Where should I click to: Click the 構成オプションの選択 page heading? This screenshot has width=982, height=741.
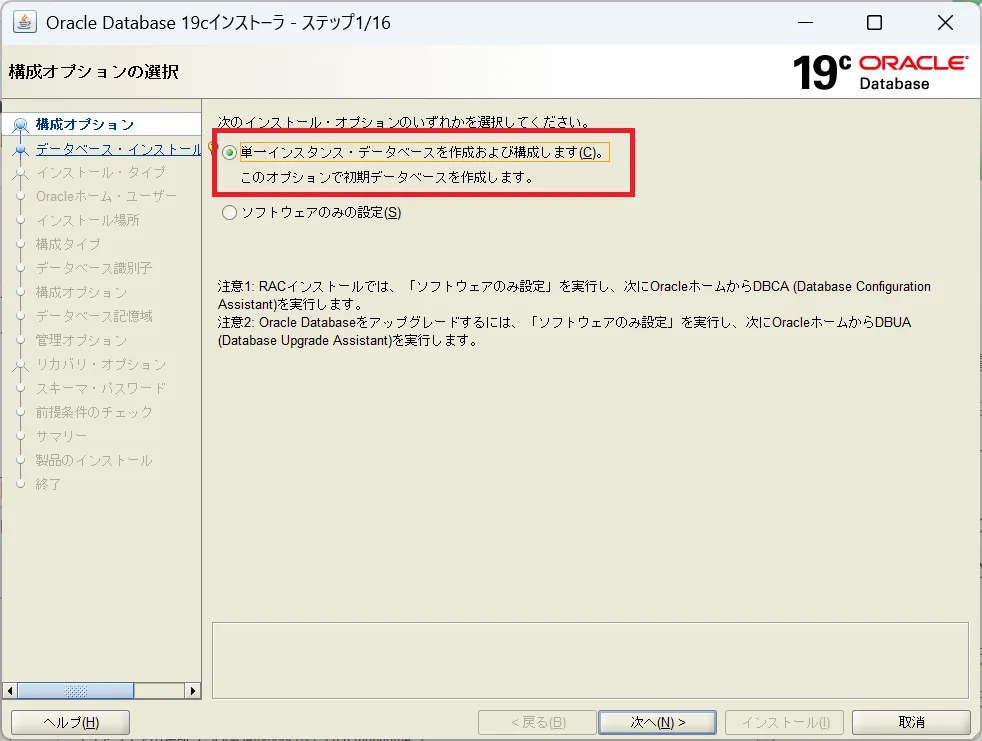[x=94, y=72]
